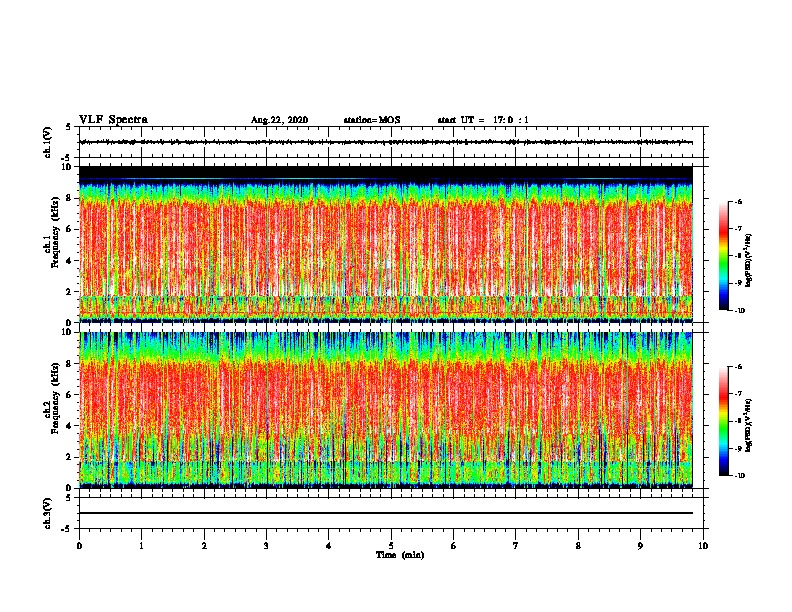Click the log(PSD) label beside ch.1 color bar

[749, 260]
